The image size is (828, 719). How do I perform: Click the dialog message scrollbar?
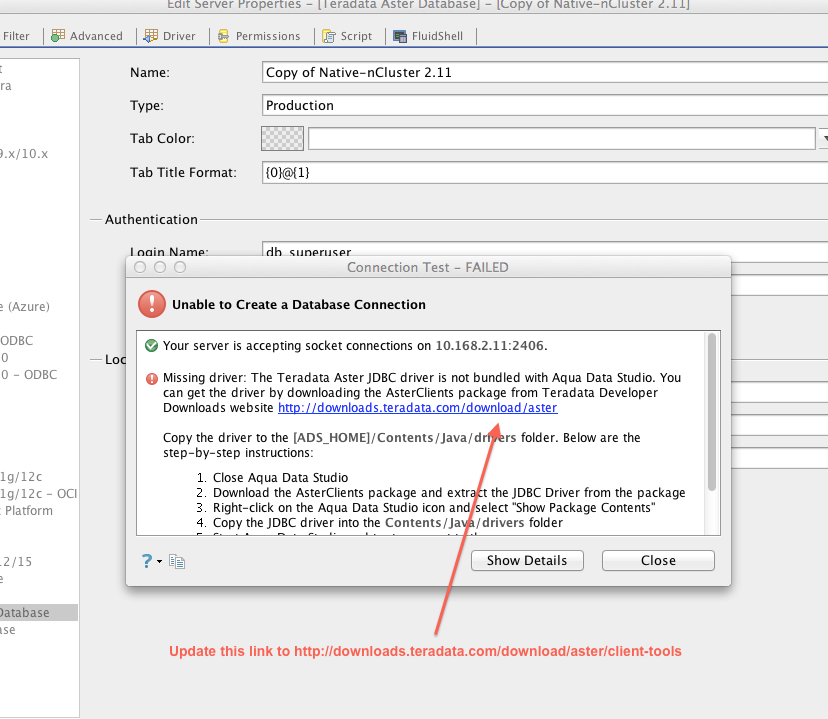pyautogui.click(x=712, y=412)
